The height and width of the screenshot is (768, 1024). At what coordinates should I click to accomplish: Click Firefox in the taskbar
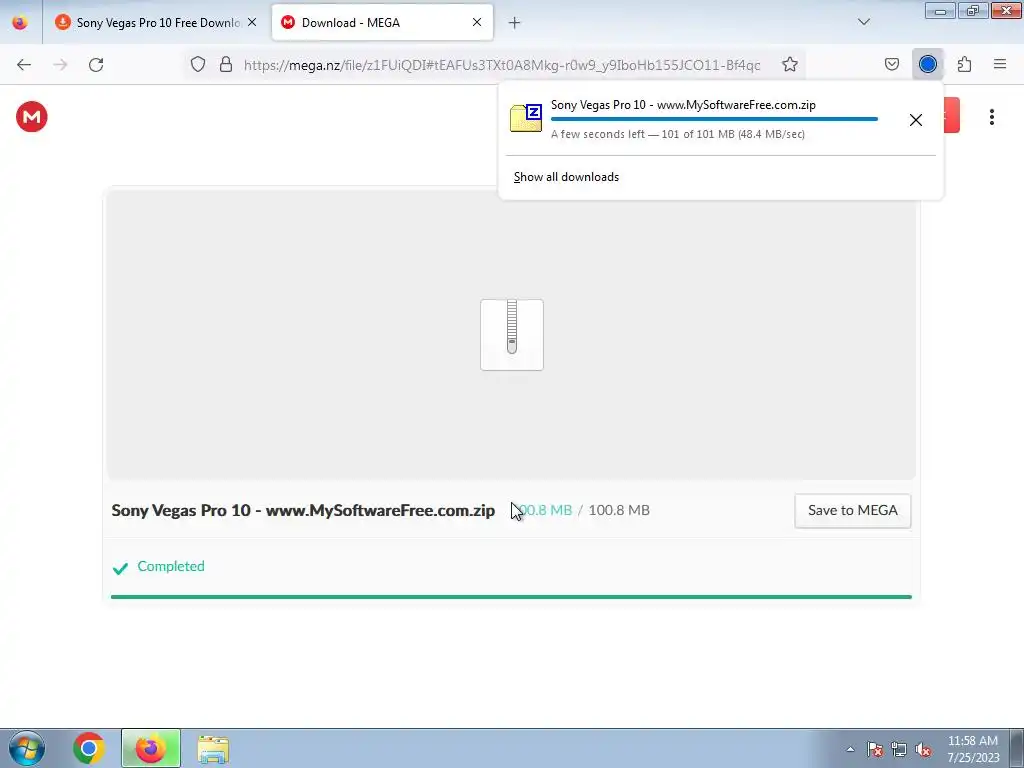click(x=151, y=748)
